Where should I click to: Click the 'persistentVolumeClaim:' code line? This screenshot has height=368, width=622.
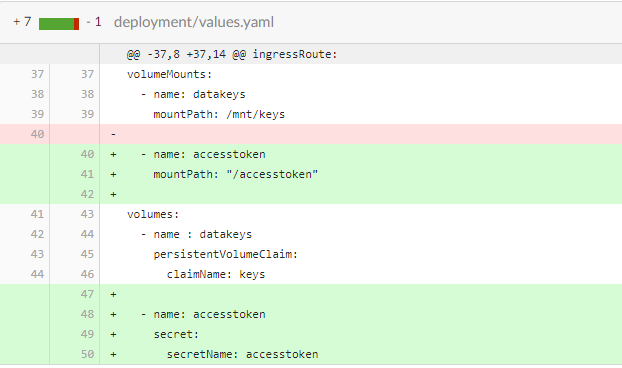(225, 254)
